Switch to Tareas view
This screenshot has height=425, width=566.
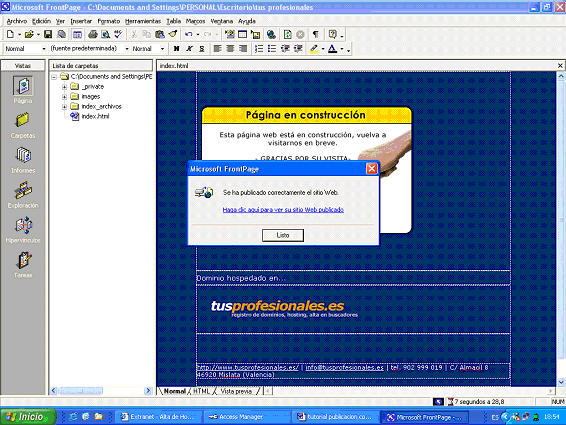pyautogui.click(x=23, y=265)
